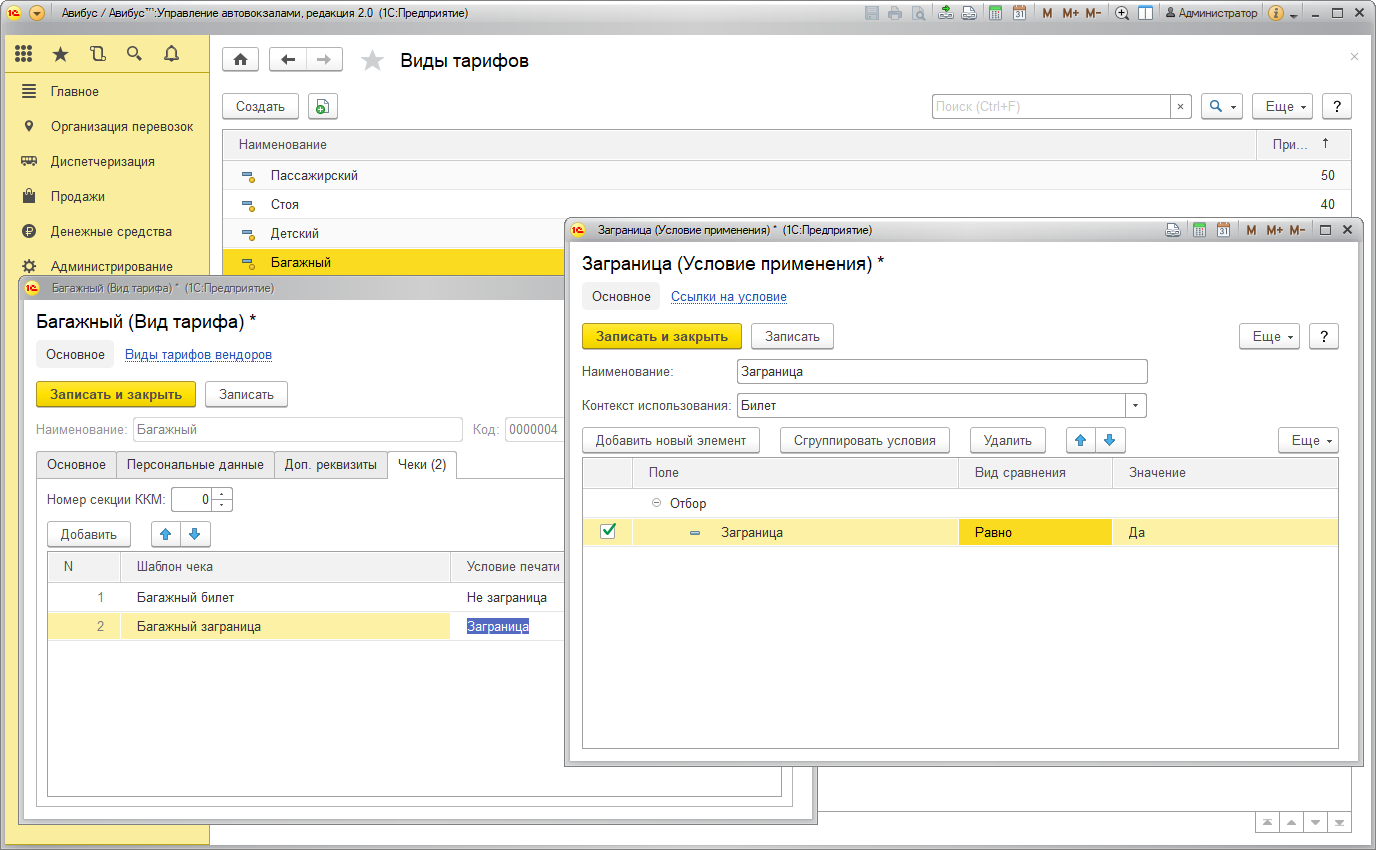Viewport: 1376px width, 850px height.
Task: Open the sections menu grid icon
Action: point(24,54)
